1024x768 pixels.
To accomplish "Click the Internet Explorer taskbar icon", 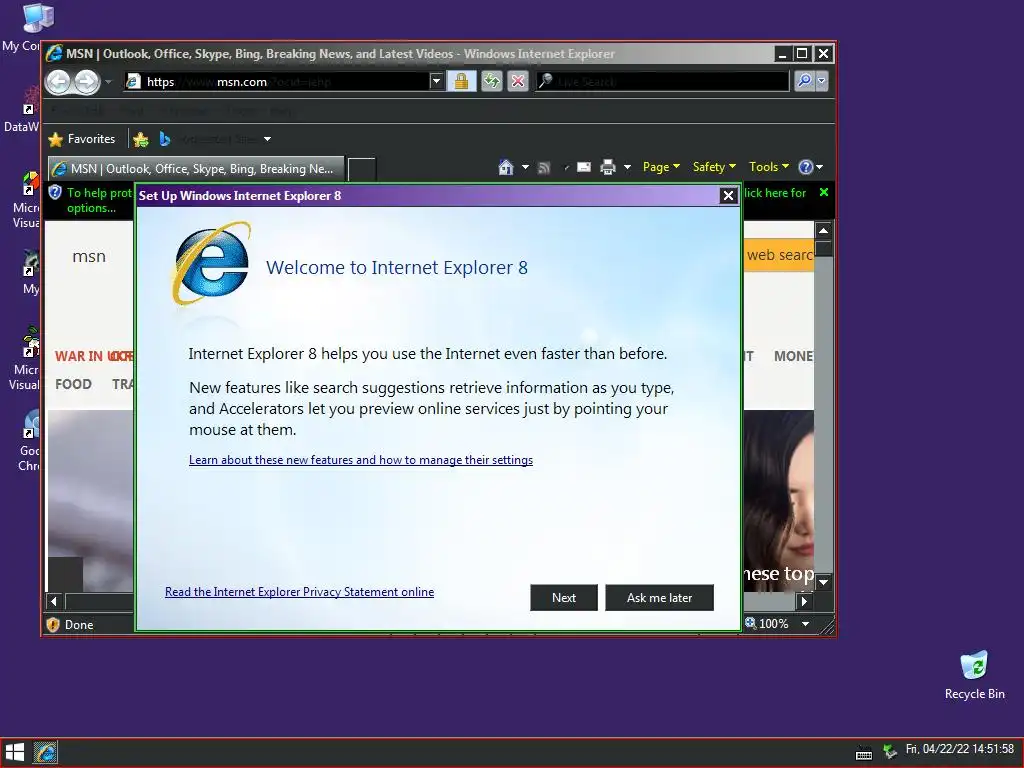I will click(46, 753).
